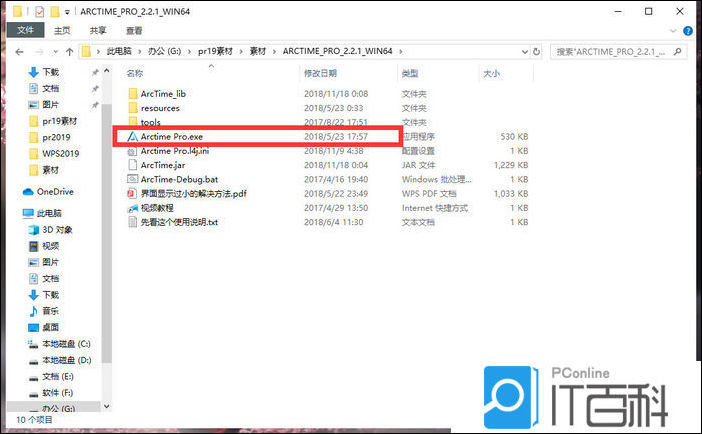Image resolution: width=702 pixels, height=434 pixels.
Task: Open the recent locations dropdown arrow
Action: (x=56, y=52)
